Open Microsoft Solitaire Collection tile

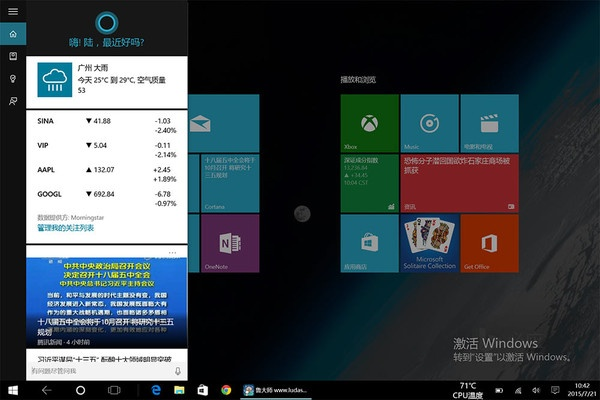(x=428, y=243)
